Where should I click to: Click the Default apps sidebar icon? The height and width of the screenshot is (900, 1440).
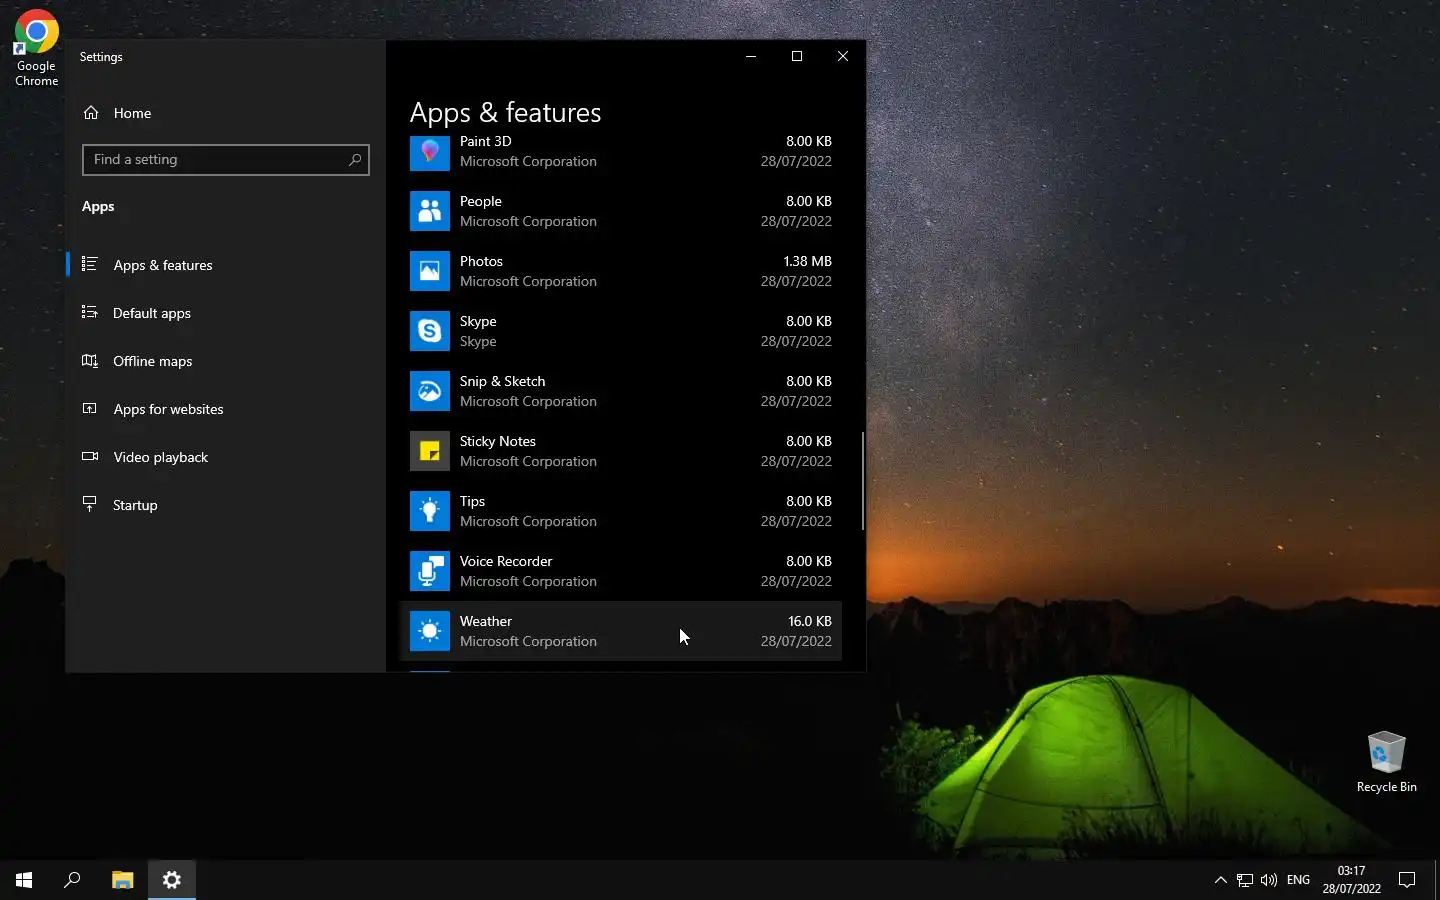coord(90,312)
